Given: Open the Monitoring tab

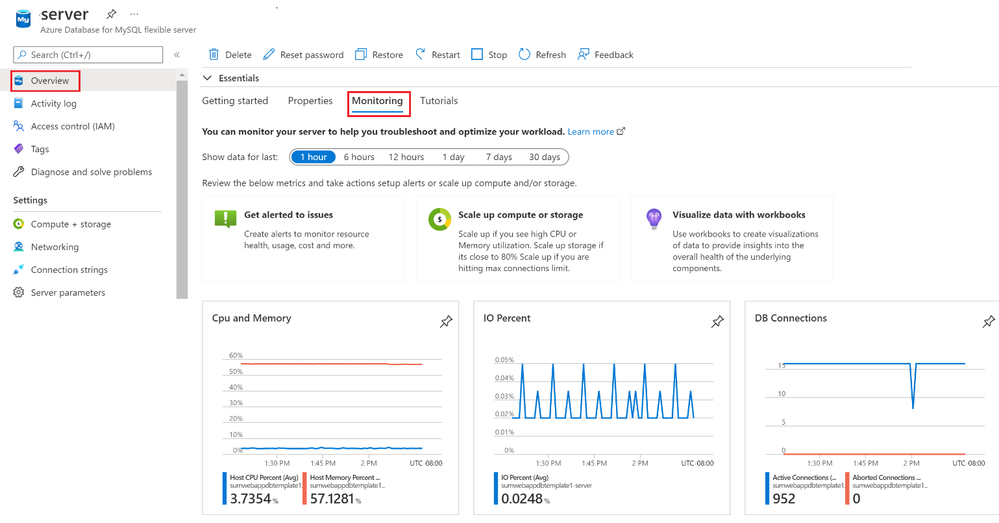Looking at the screenshot, I should [377, 101].
